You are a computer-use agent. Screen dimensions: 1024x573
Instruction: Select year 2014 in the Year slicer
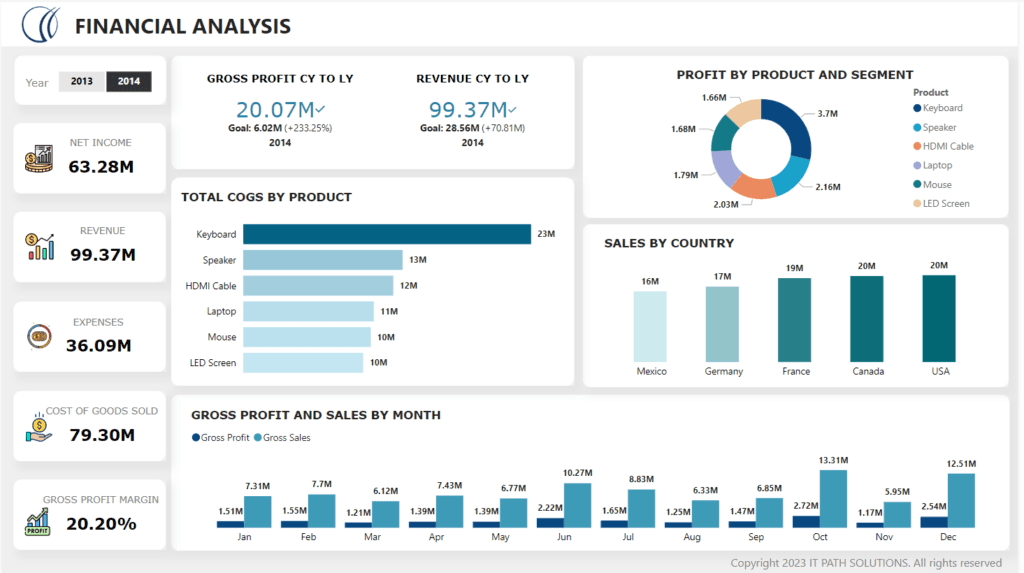pyautogui.click(x=129, y=82)
